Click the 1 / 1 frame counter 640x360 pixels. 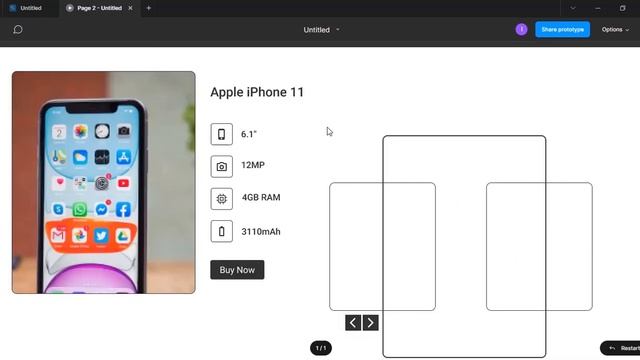tap(321, 348)
